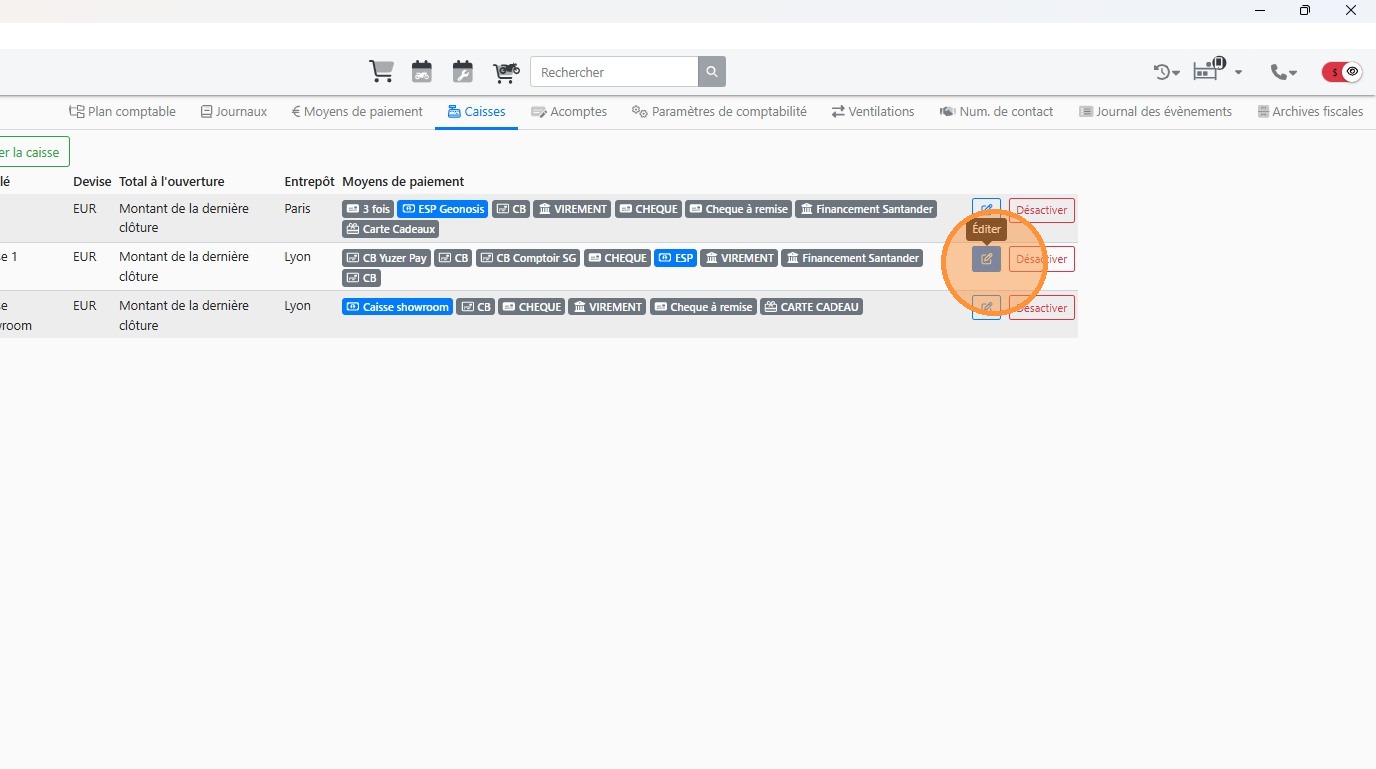Click the Entrepôt column header

pos(309,182)
